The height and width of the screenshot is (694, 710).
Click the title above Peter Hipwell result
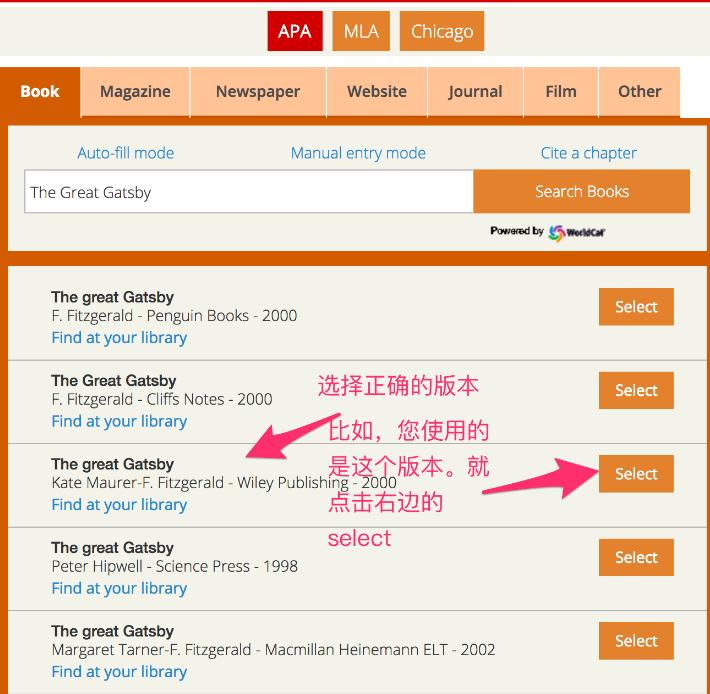tap(113, 548)
